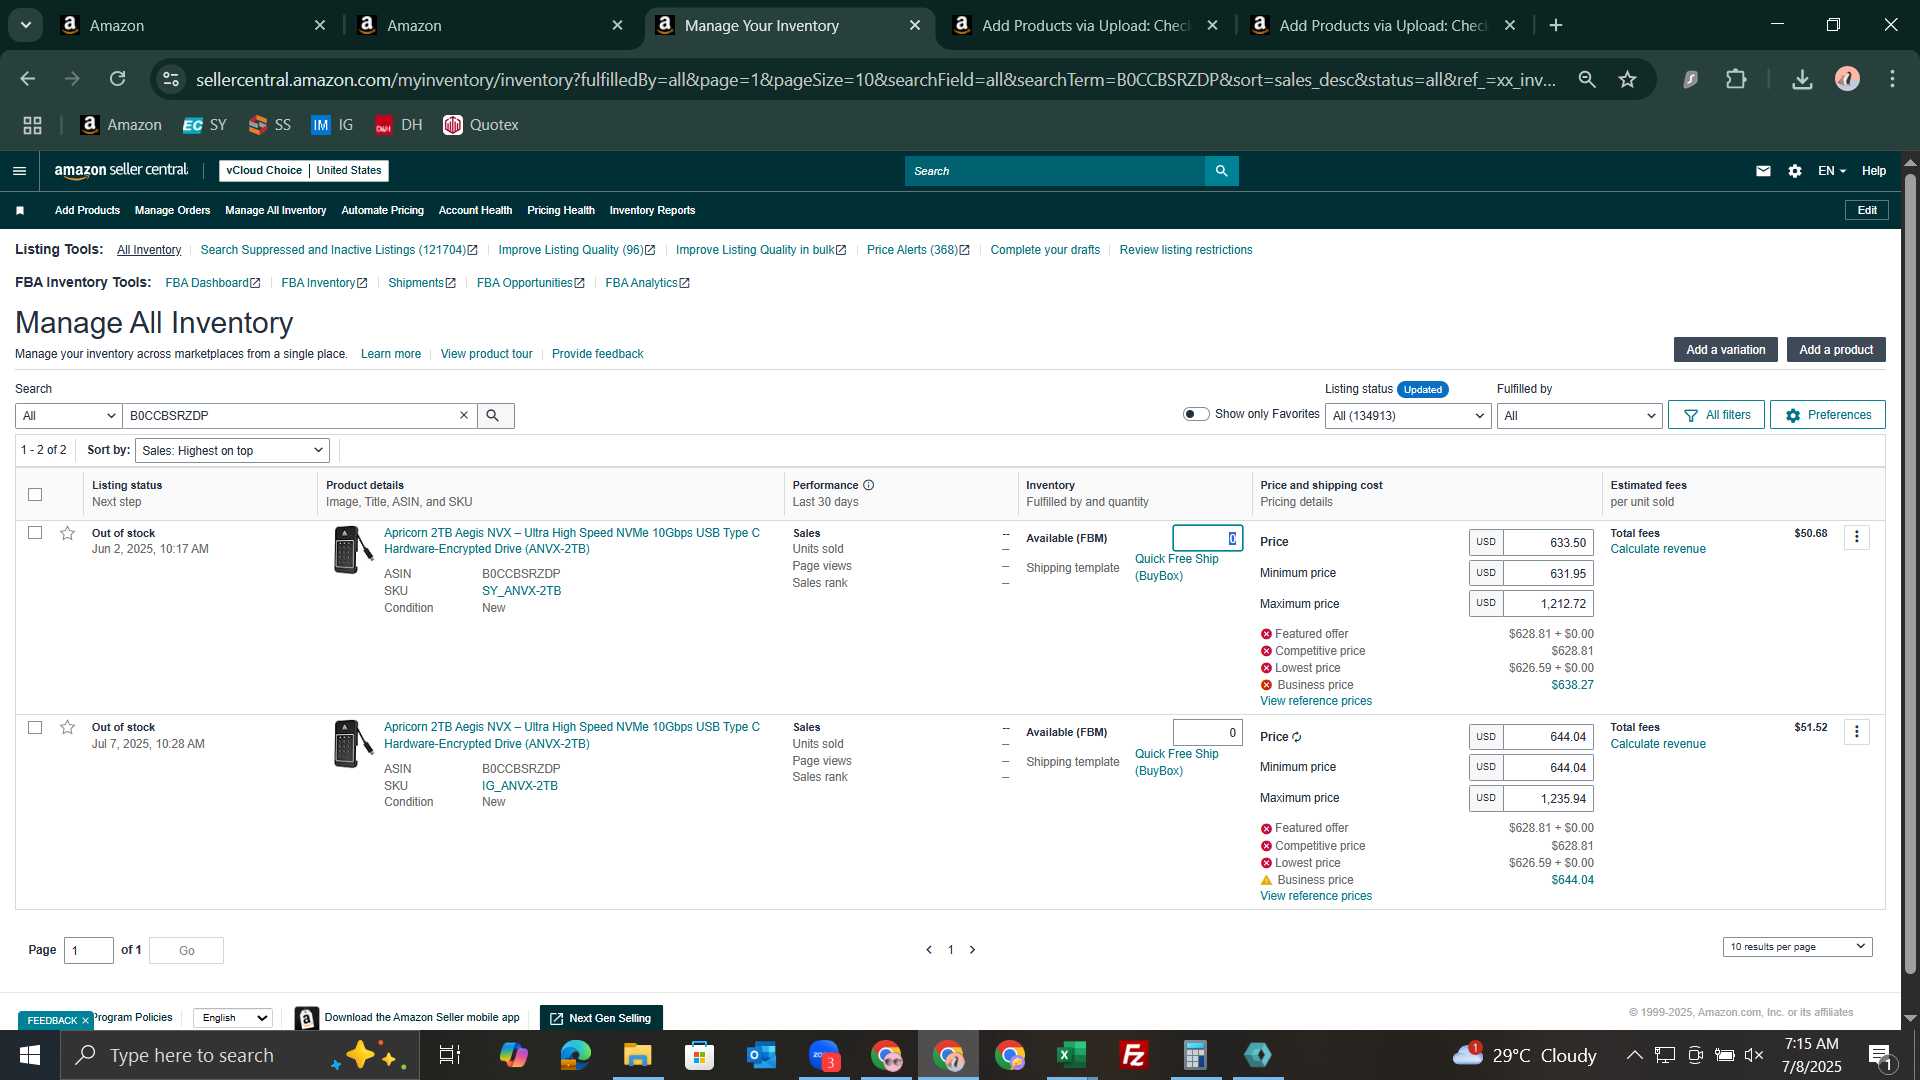This screenshot has height=1080, width=1920.
Task: Select the SY_ANVX-2TB listing checkbox
Action: (35, 533)
